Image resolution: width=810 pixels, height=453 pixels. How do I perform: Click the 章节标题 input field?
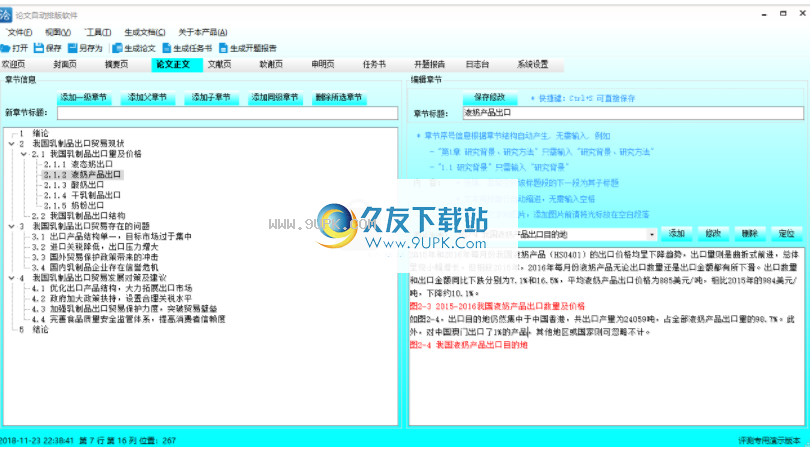pos(633,113)
